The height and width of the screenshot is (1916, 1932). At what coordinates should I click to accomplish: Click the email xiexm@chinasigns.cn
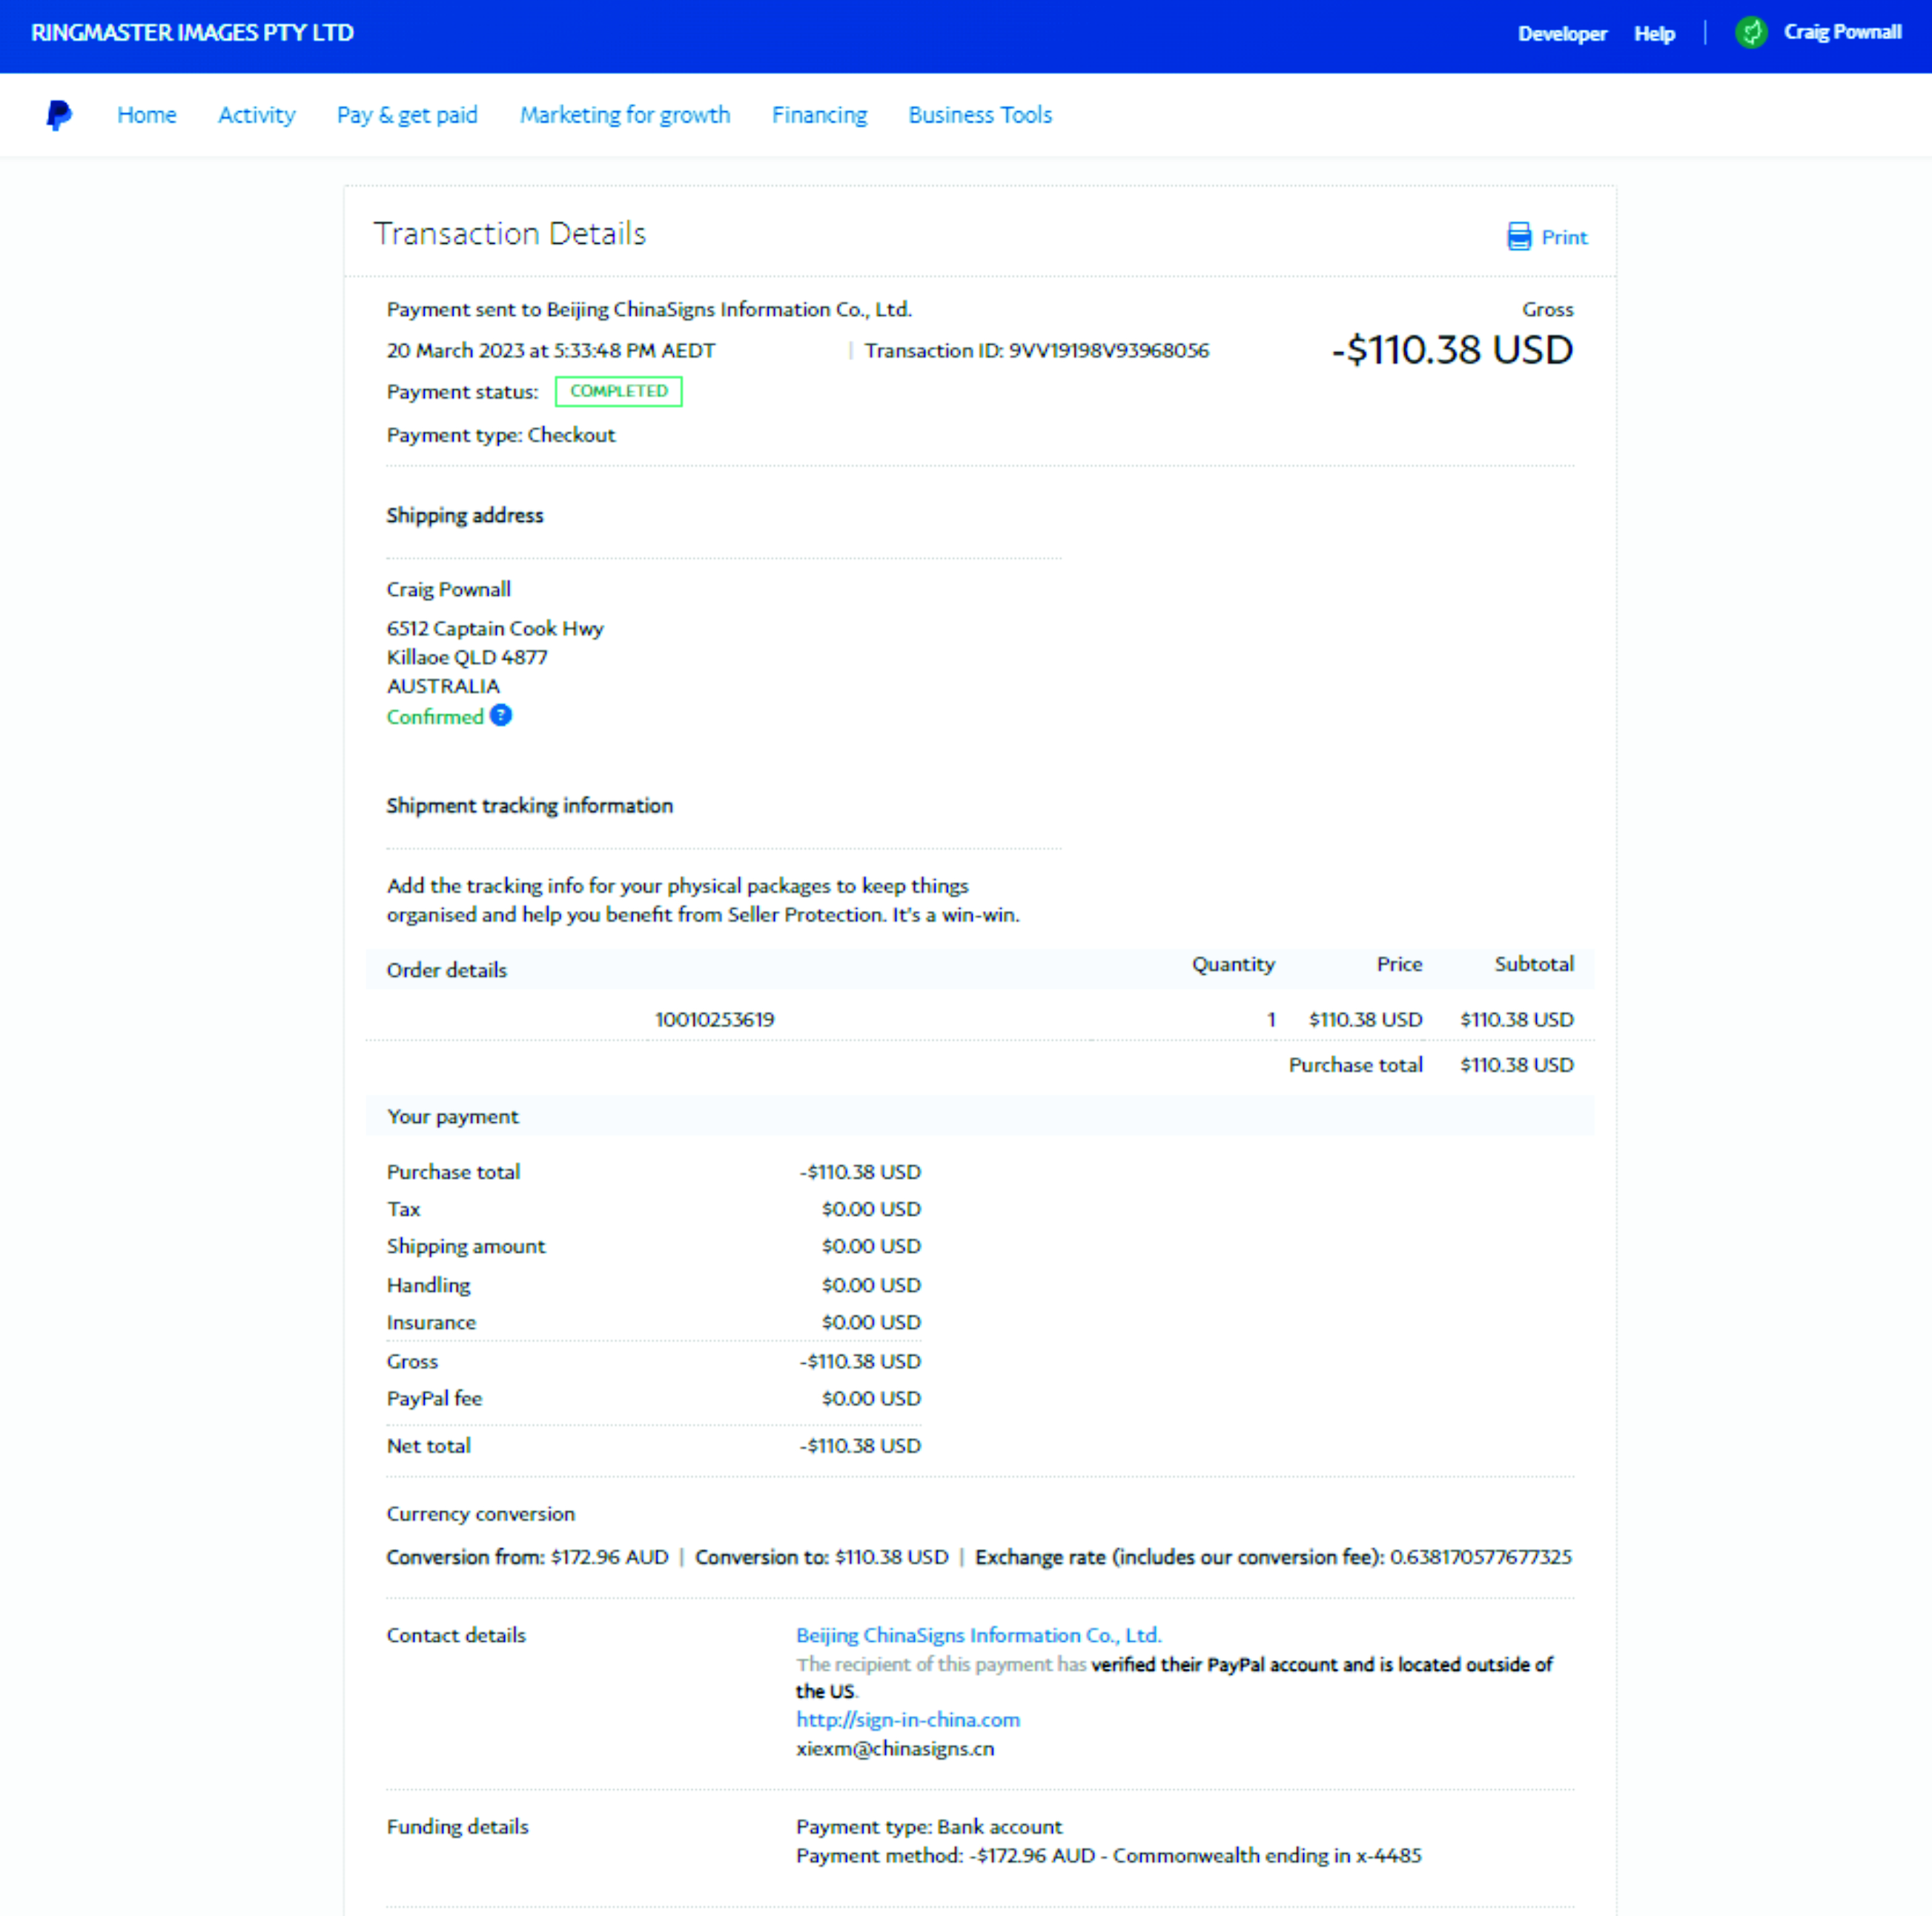(895, 1749)
